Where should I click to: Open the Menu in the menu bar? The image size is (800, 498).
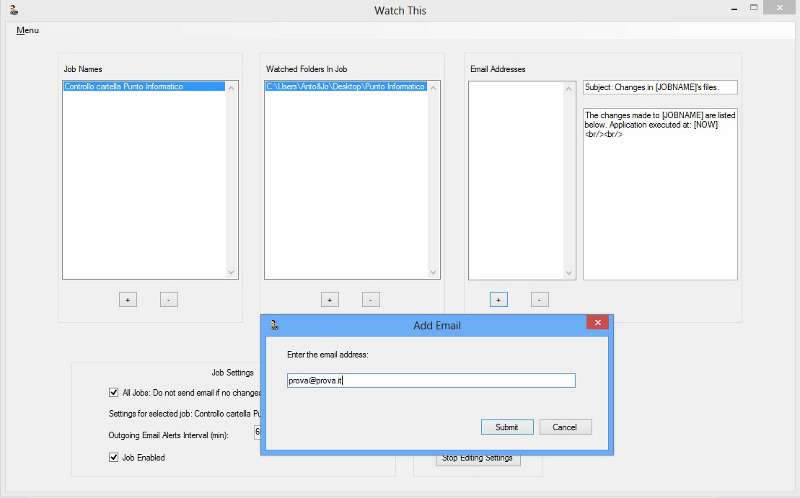point(28,30)
